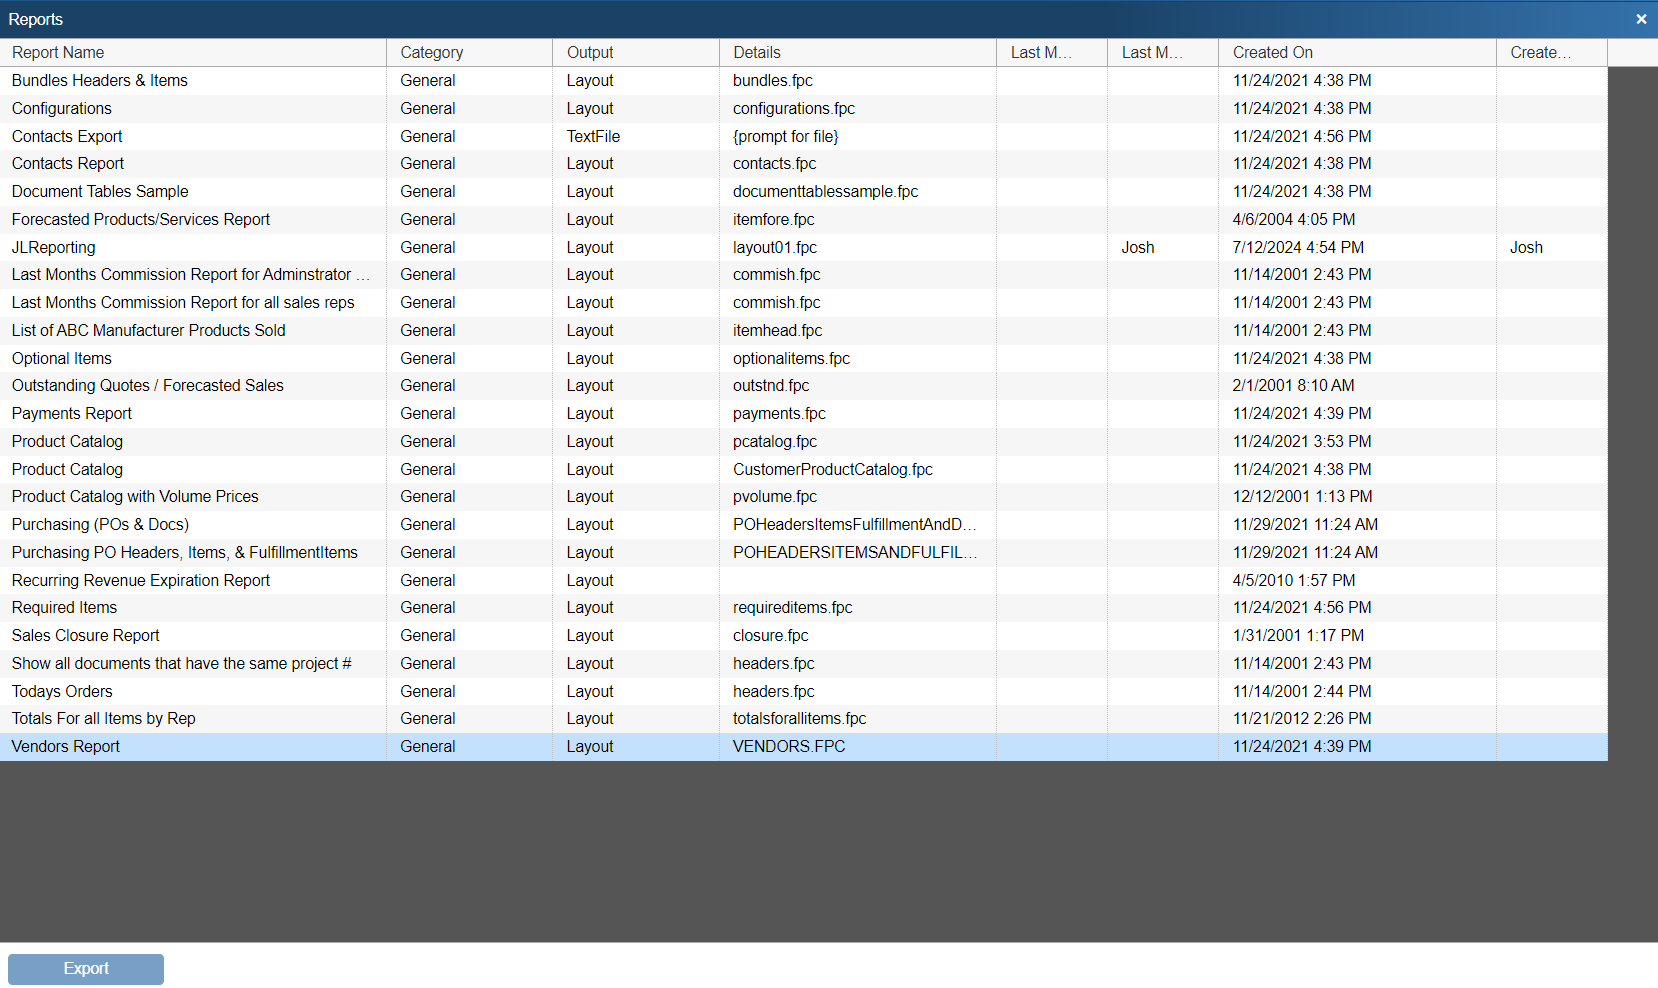The height and width of the screenshot is (988, 1658).
Task: Click the Output column header
Action: coord(590,53)
